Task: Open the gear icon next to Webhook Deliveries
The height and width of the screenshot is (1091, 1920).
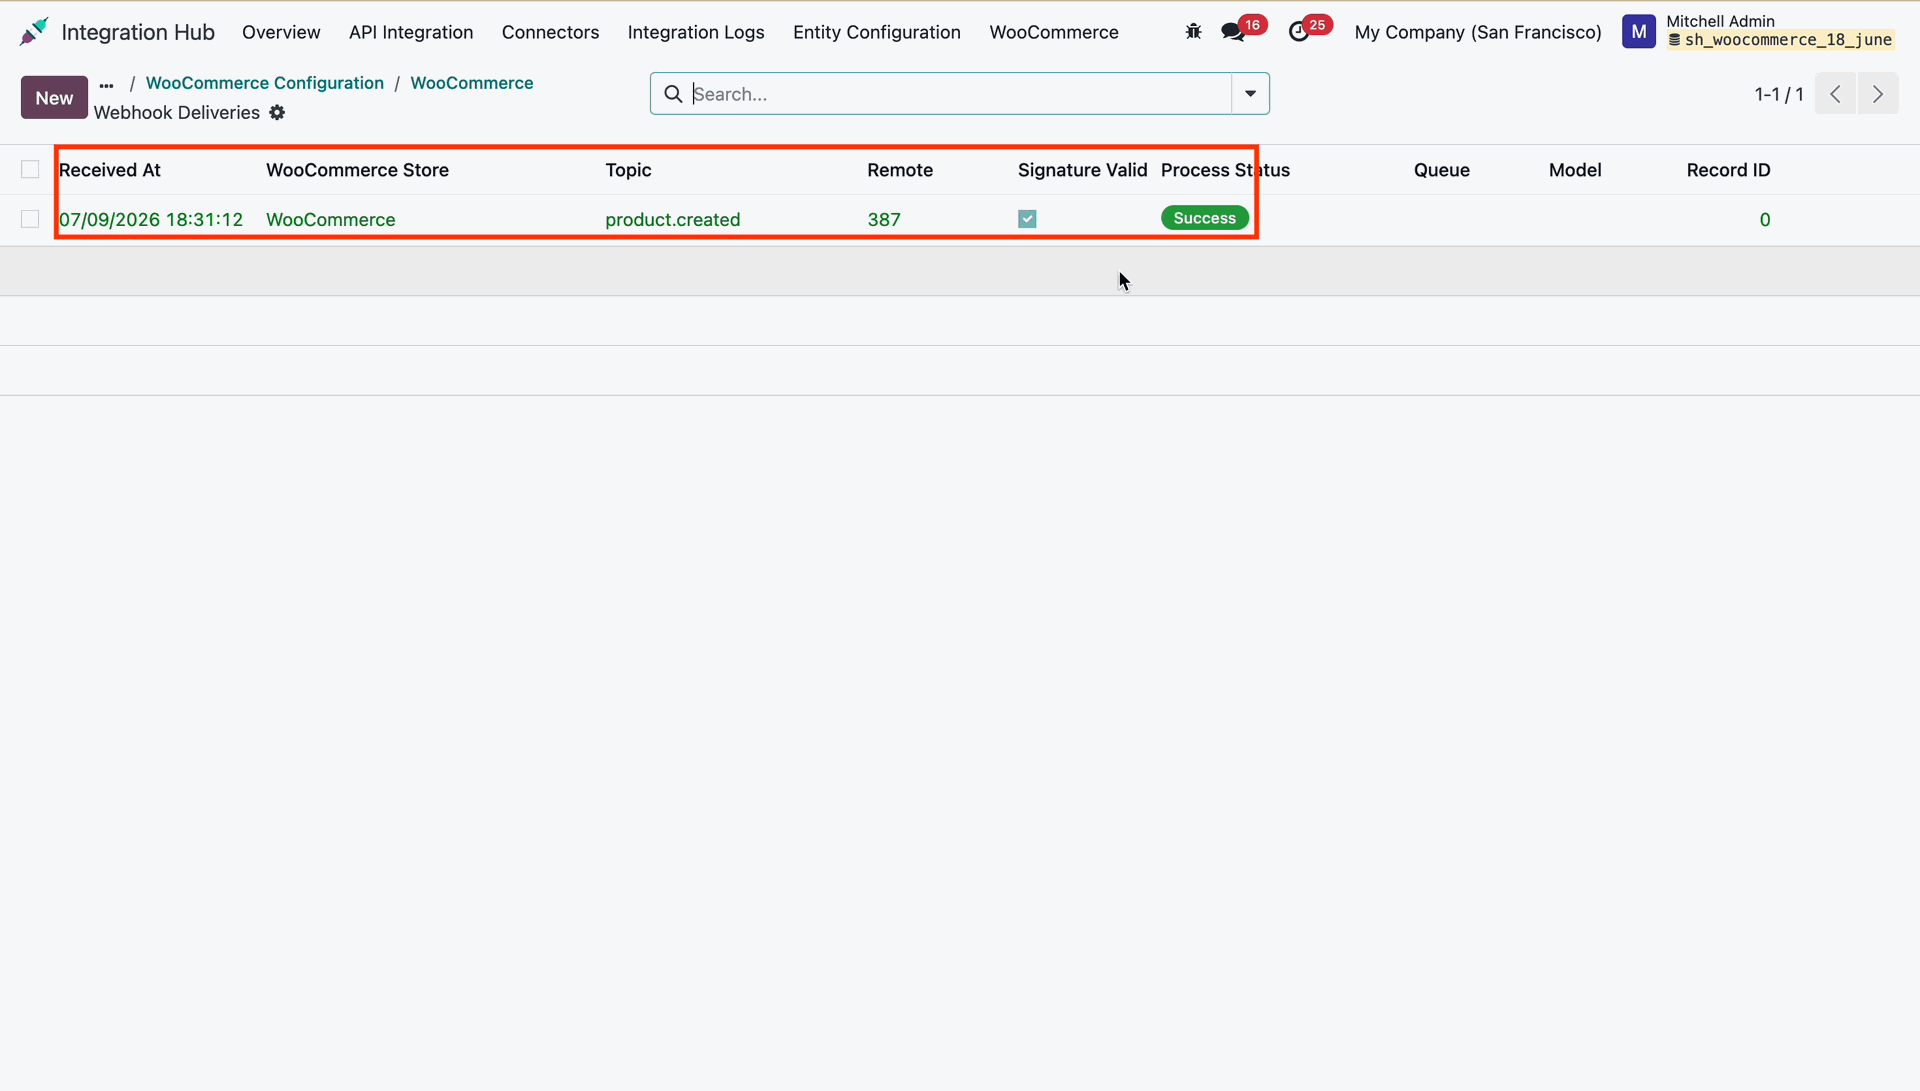Action: click(277, 113)
